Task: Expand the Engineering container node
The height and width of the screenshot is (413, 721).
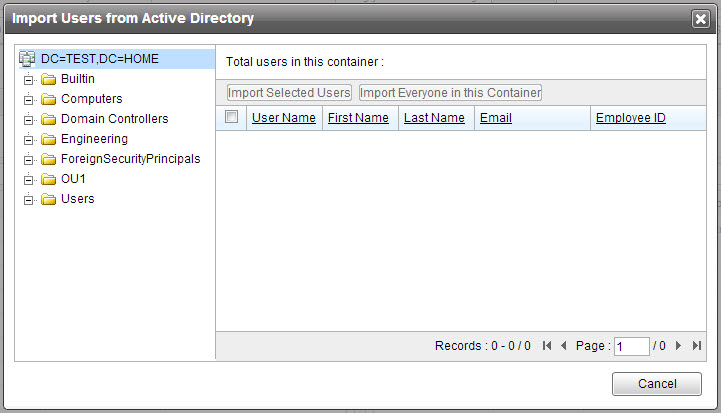Action: pyautogui.click(x=30, y=139)
